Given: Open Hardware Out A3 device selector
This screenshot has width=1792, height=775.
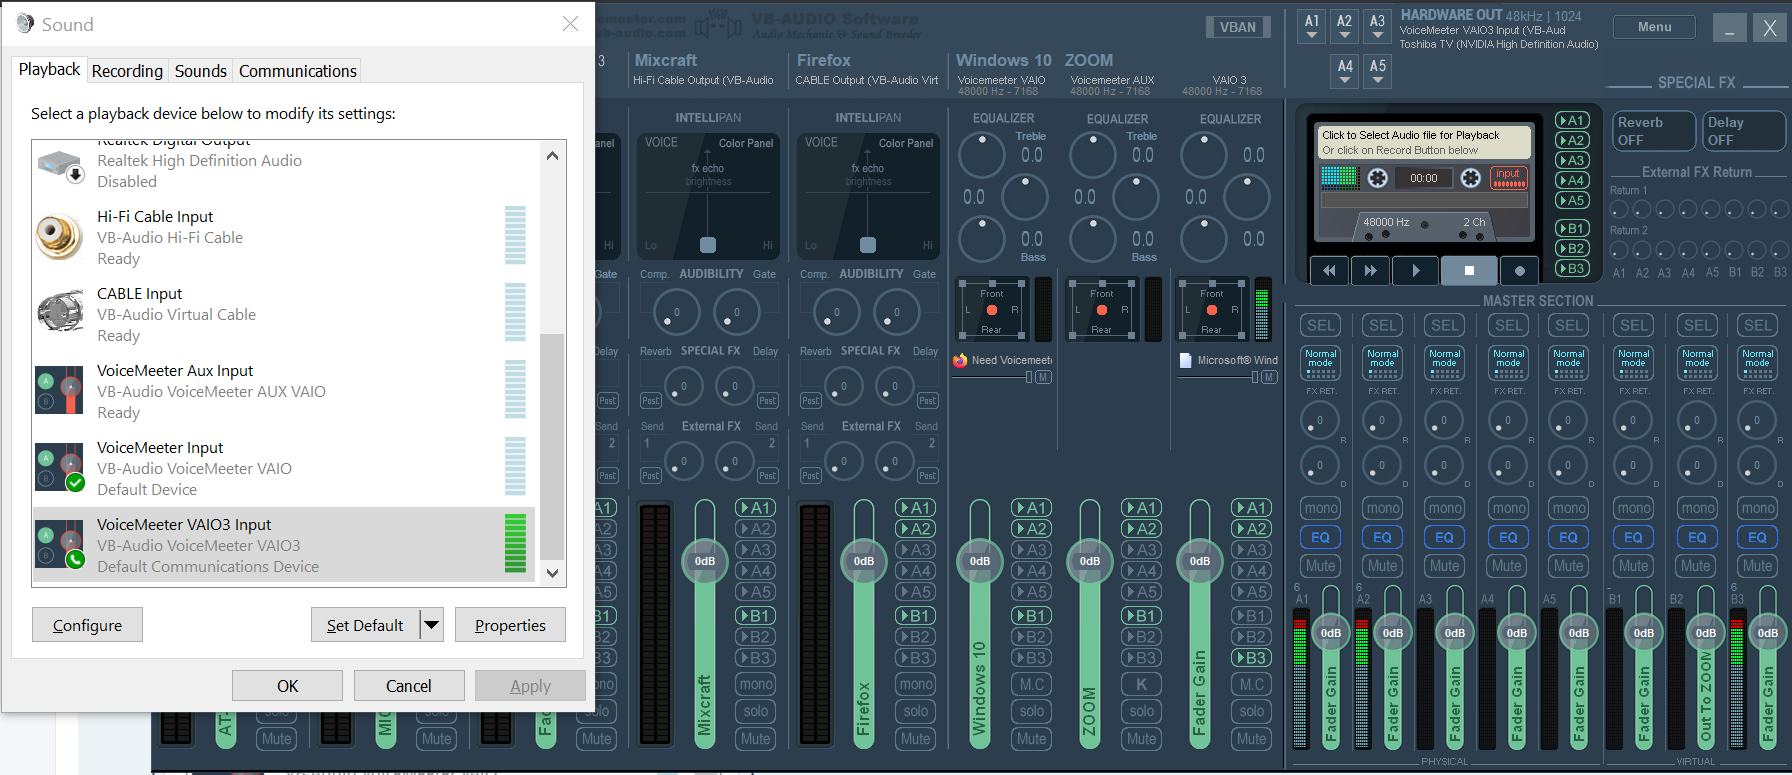Looking at the screenshot, I should 1377,26.
